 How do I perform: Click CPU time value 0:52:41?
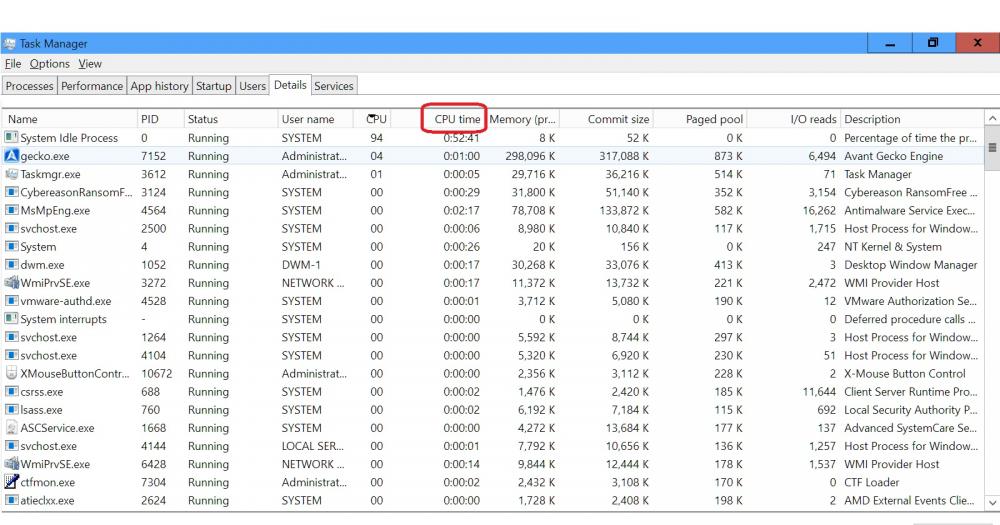coord(461,138)
